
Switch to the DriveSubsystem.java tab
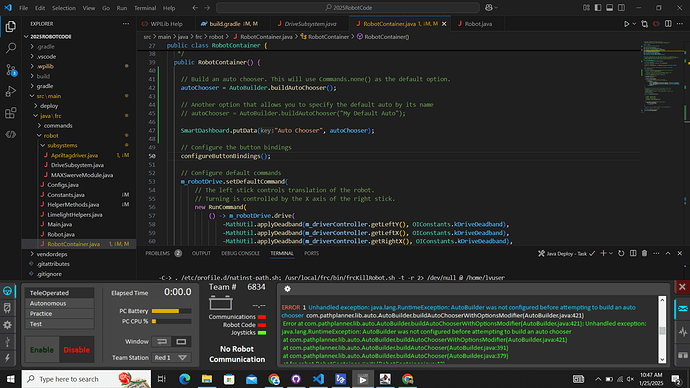(x=310, y=24)
